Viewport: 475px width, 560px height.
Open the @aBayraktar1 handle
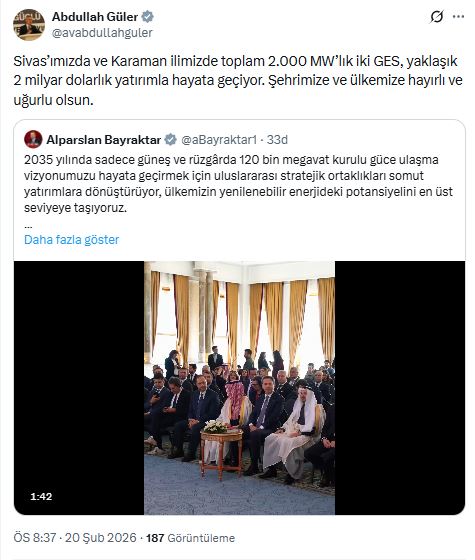(x=219, y=140)
